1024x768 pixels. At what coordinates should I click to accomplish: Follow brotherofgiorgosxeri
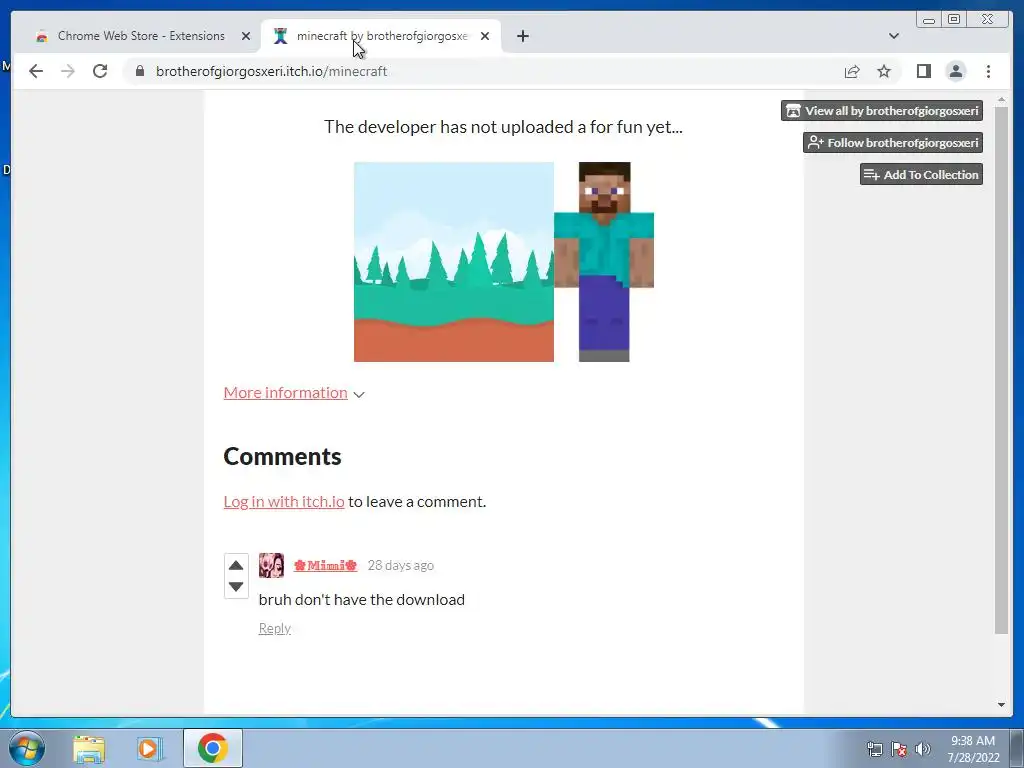click(893, 142)
